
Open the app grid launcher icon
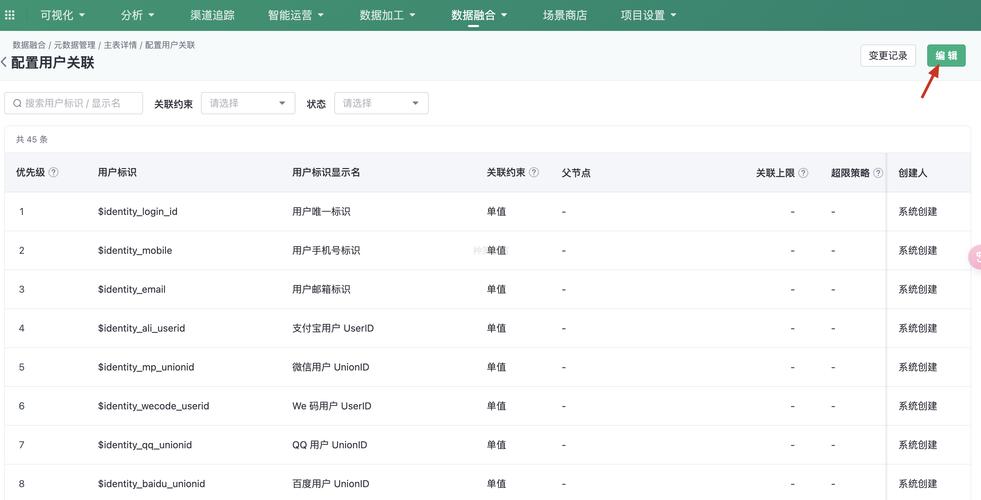coord(9,15)
